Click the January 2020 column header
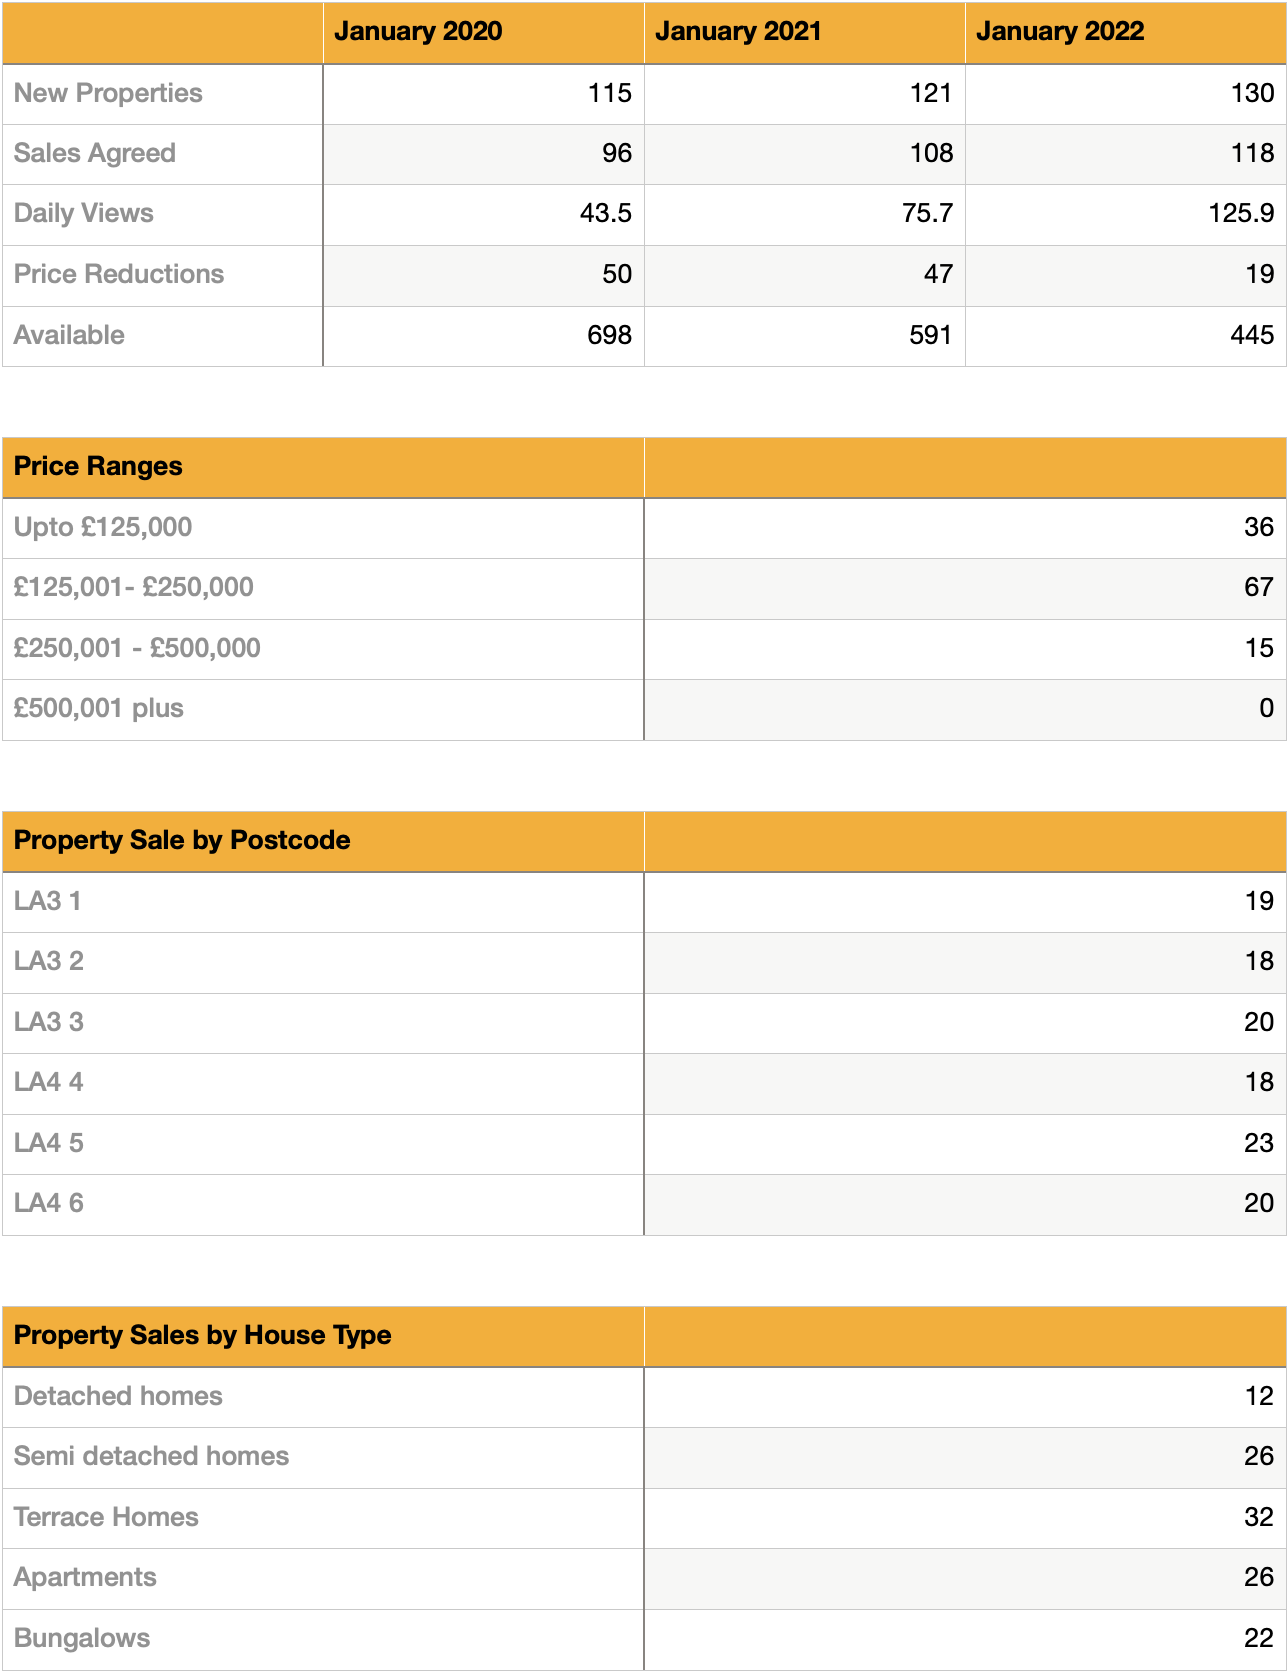The image size is (1288, 1672). pyautogui.click(x=418, y=32)
